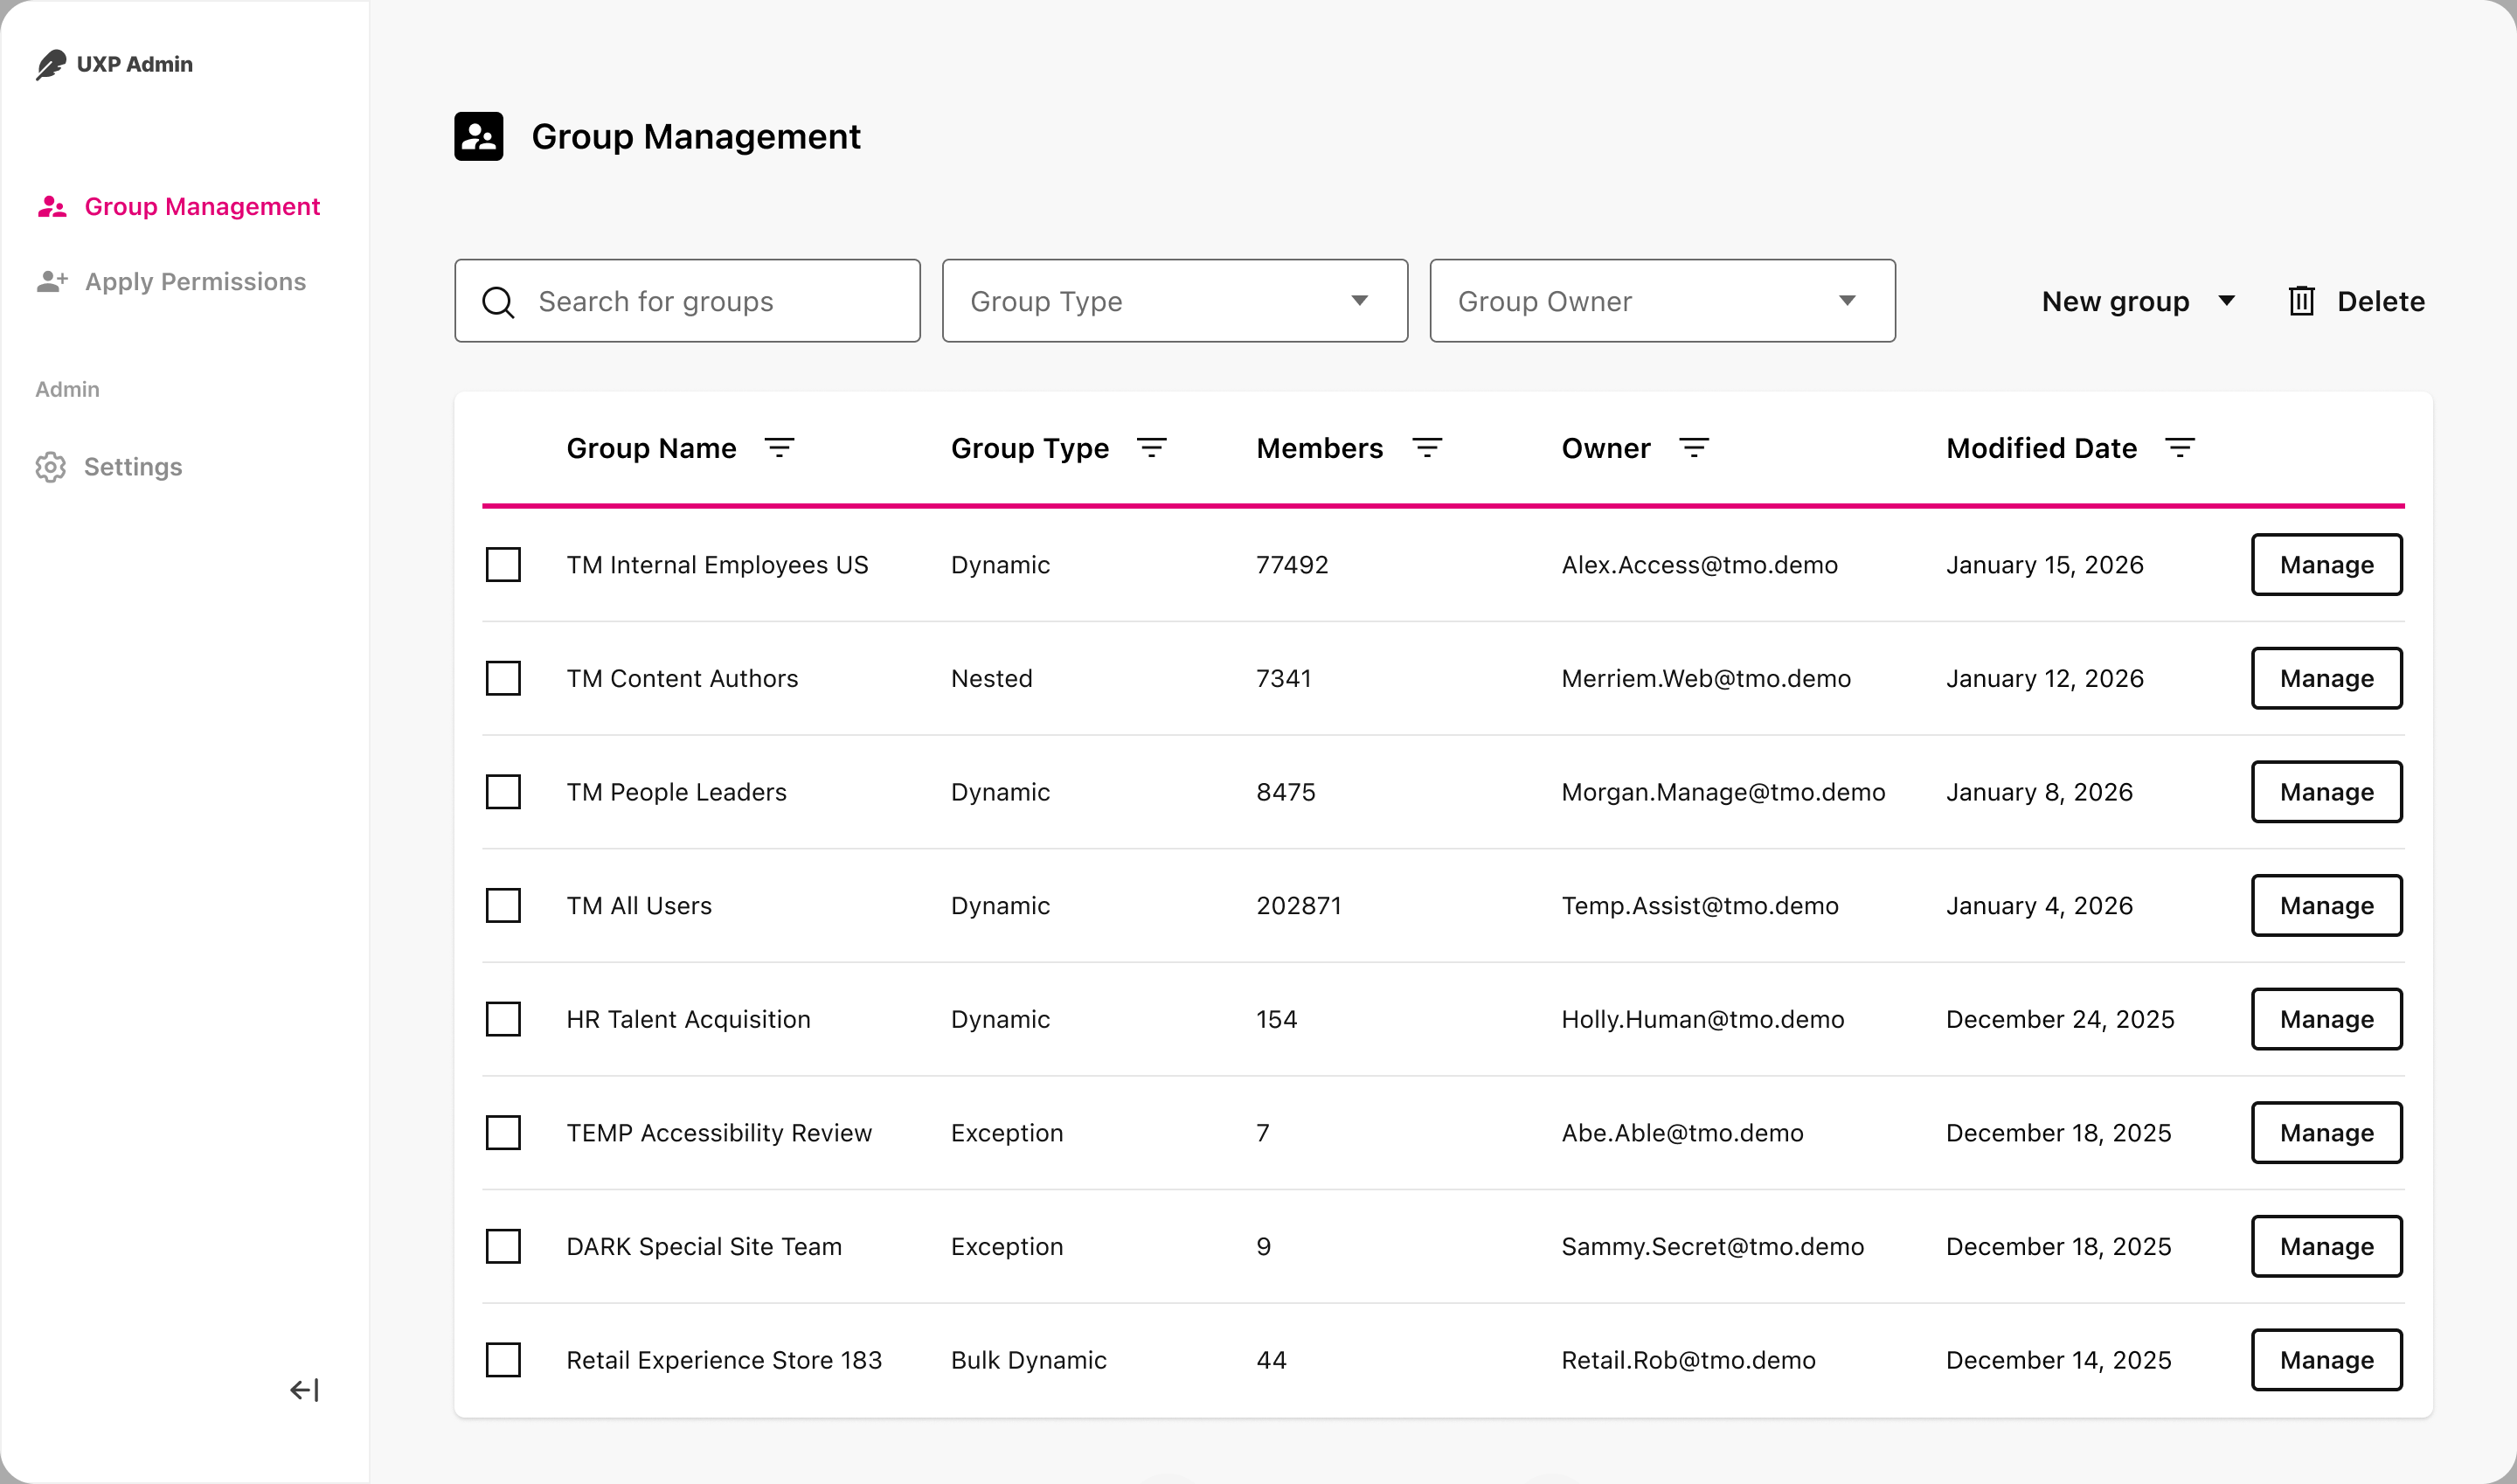Open Group Management in the sidebar

178,207
